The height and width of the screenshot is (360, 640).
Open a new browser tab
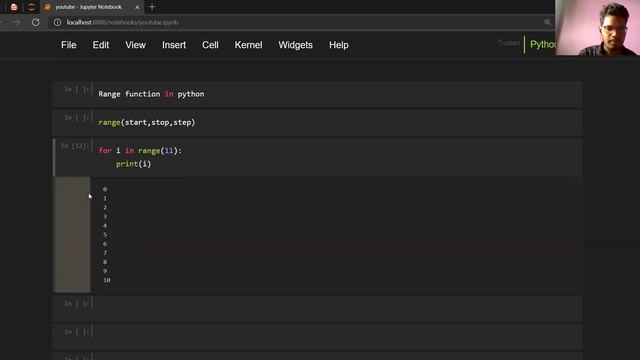click(x=152, y=7)
